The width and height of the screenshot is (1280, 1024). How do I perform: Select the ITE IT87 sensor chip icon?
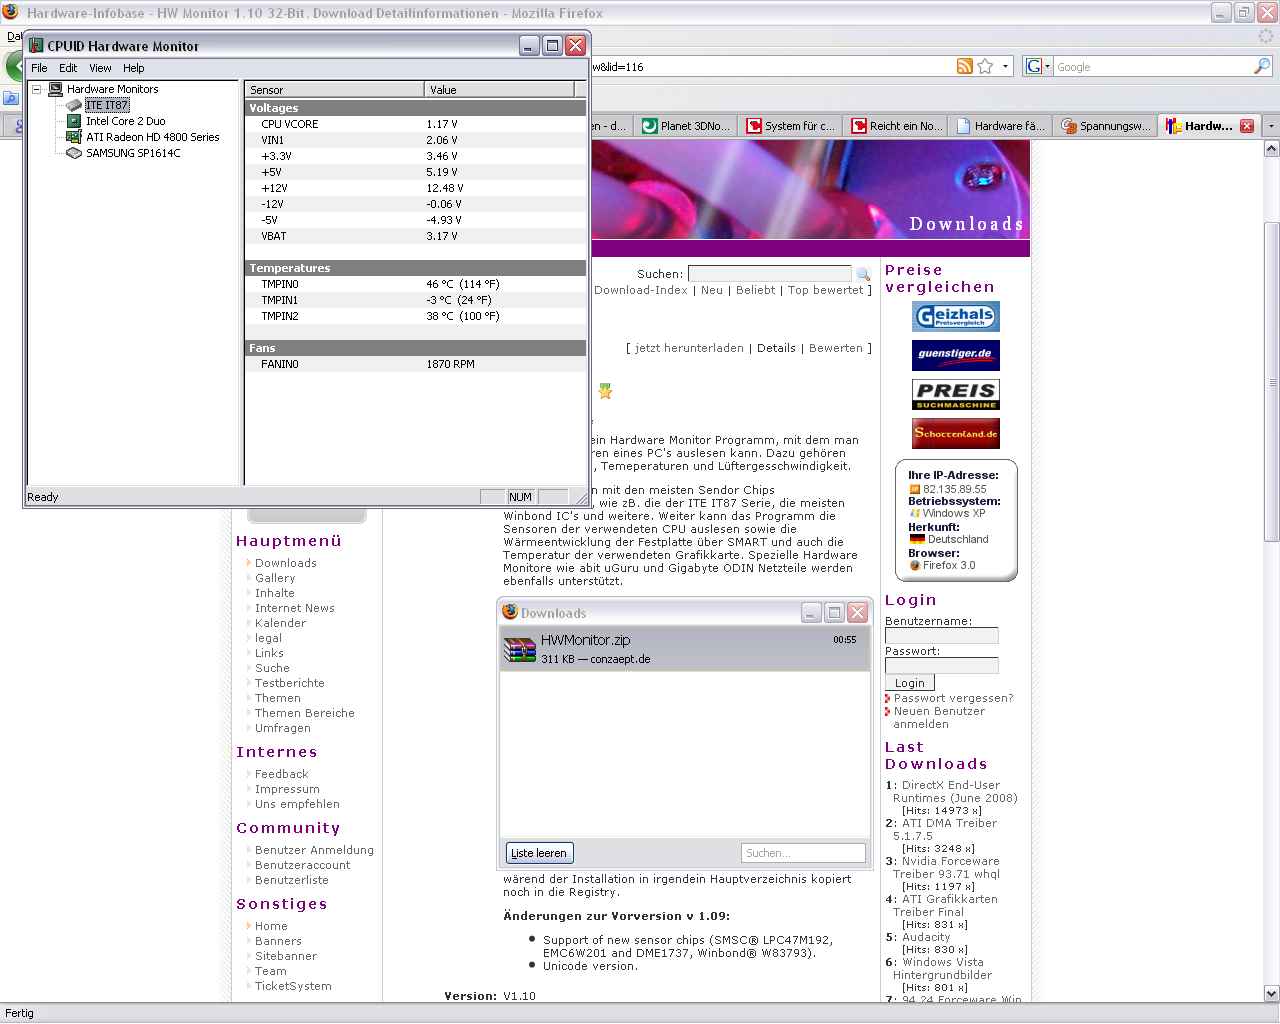click(x=74, y=105)
